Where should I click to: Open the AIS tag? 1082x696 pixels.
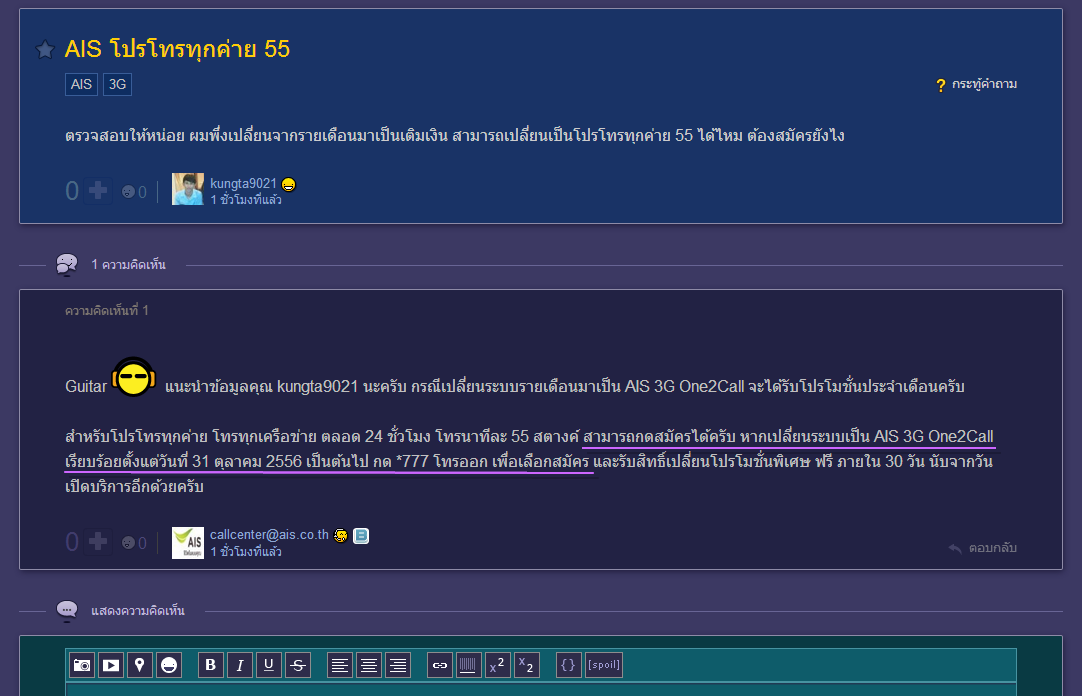pyautogui.click(x=81, y=84)
